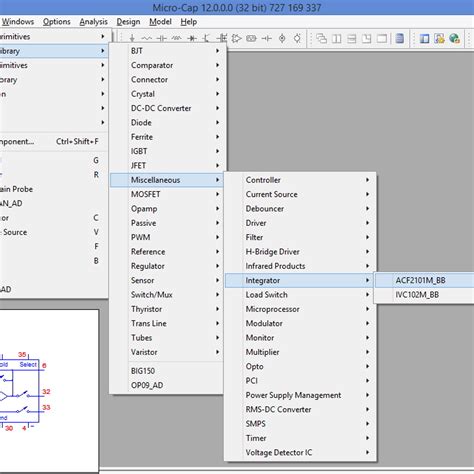Open the Windows menu
This screenshot has height=474, width=474.
click(18, 22)
